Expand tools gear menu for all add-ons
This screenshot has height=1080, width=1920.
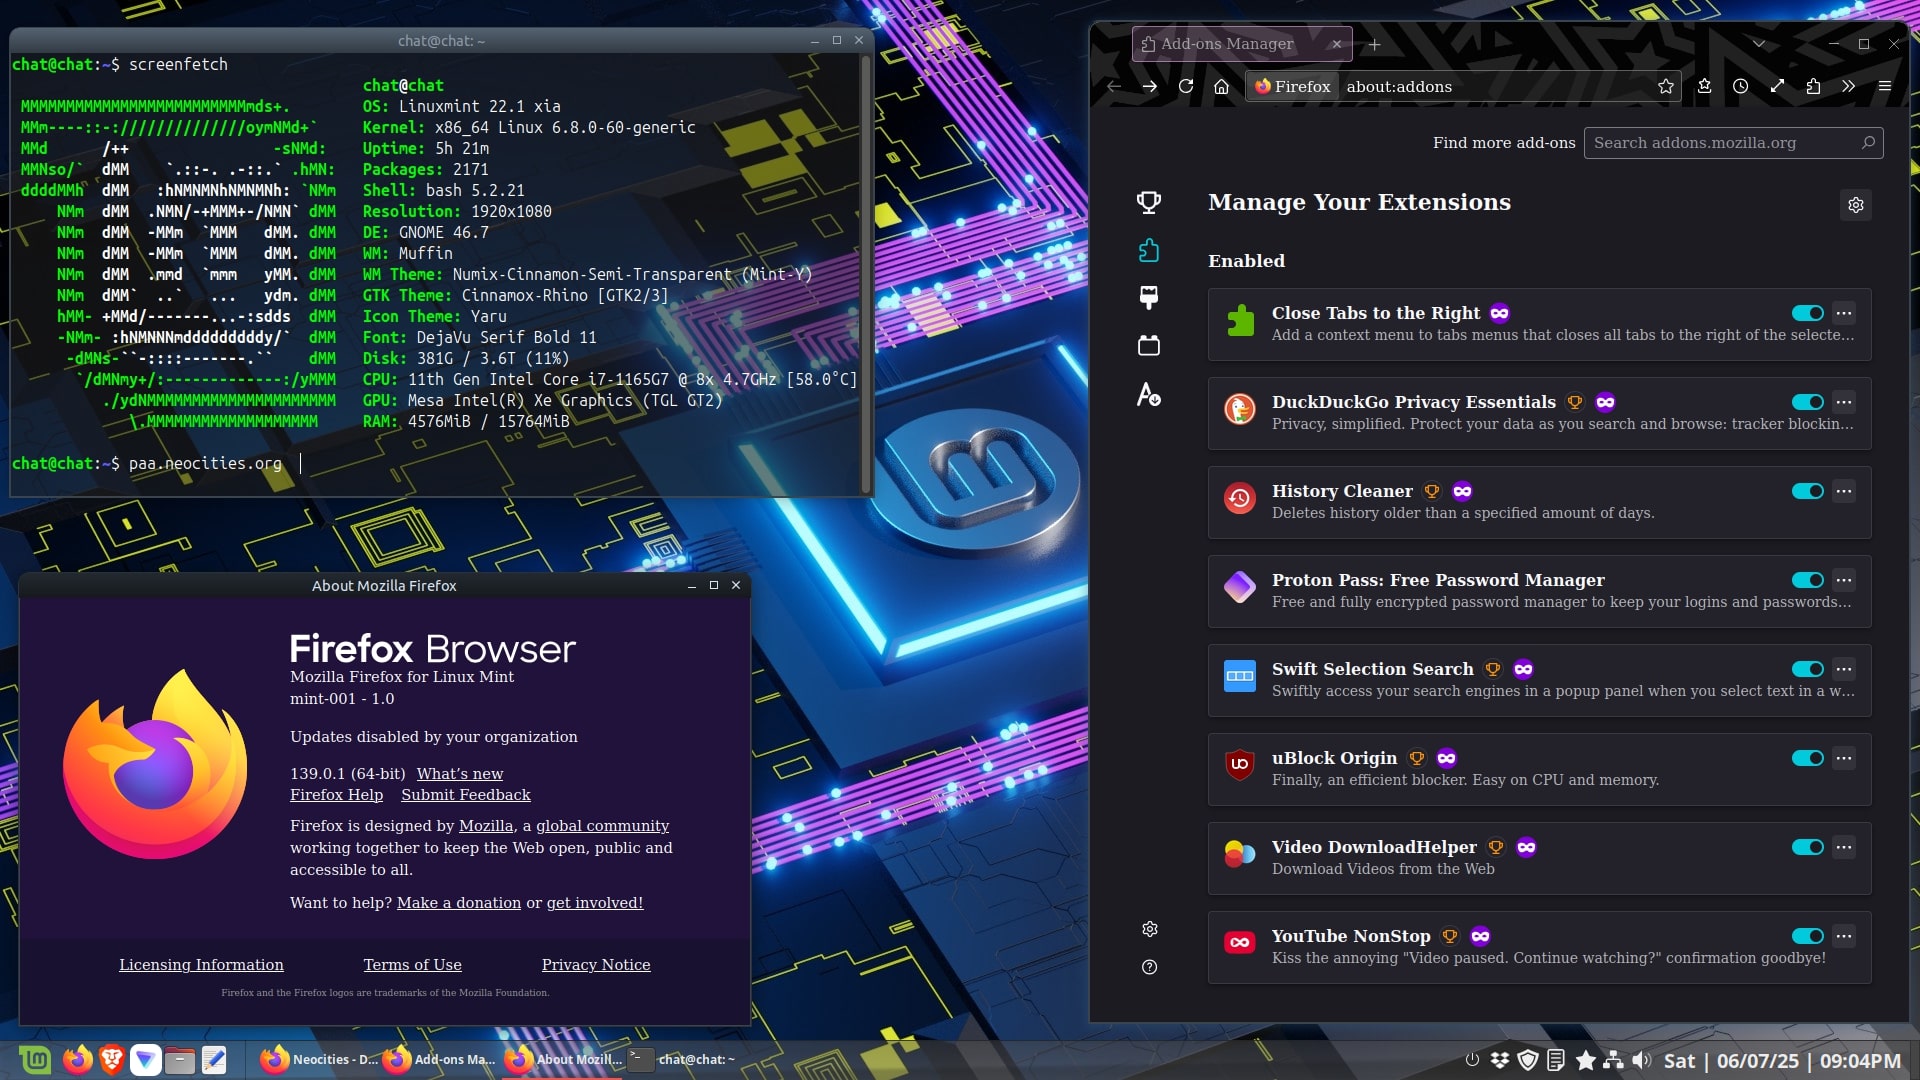[x=1856, y=205]
